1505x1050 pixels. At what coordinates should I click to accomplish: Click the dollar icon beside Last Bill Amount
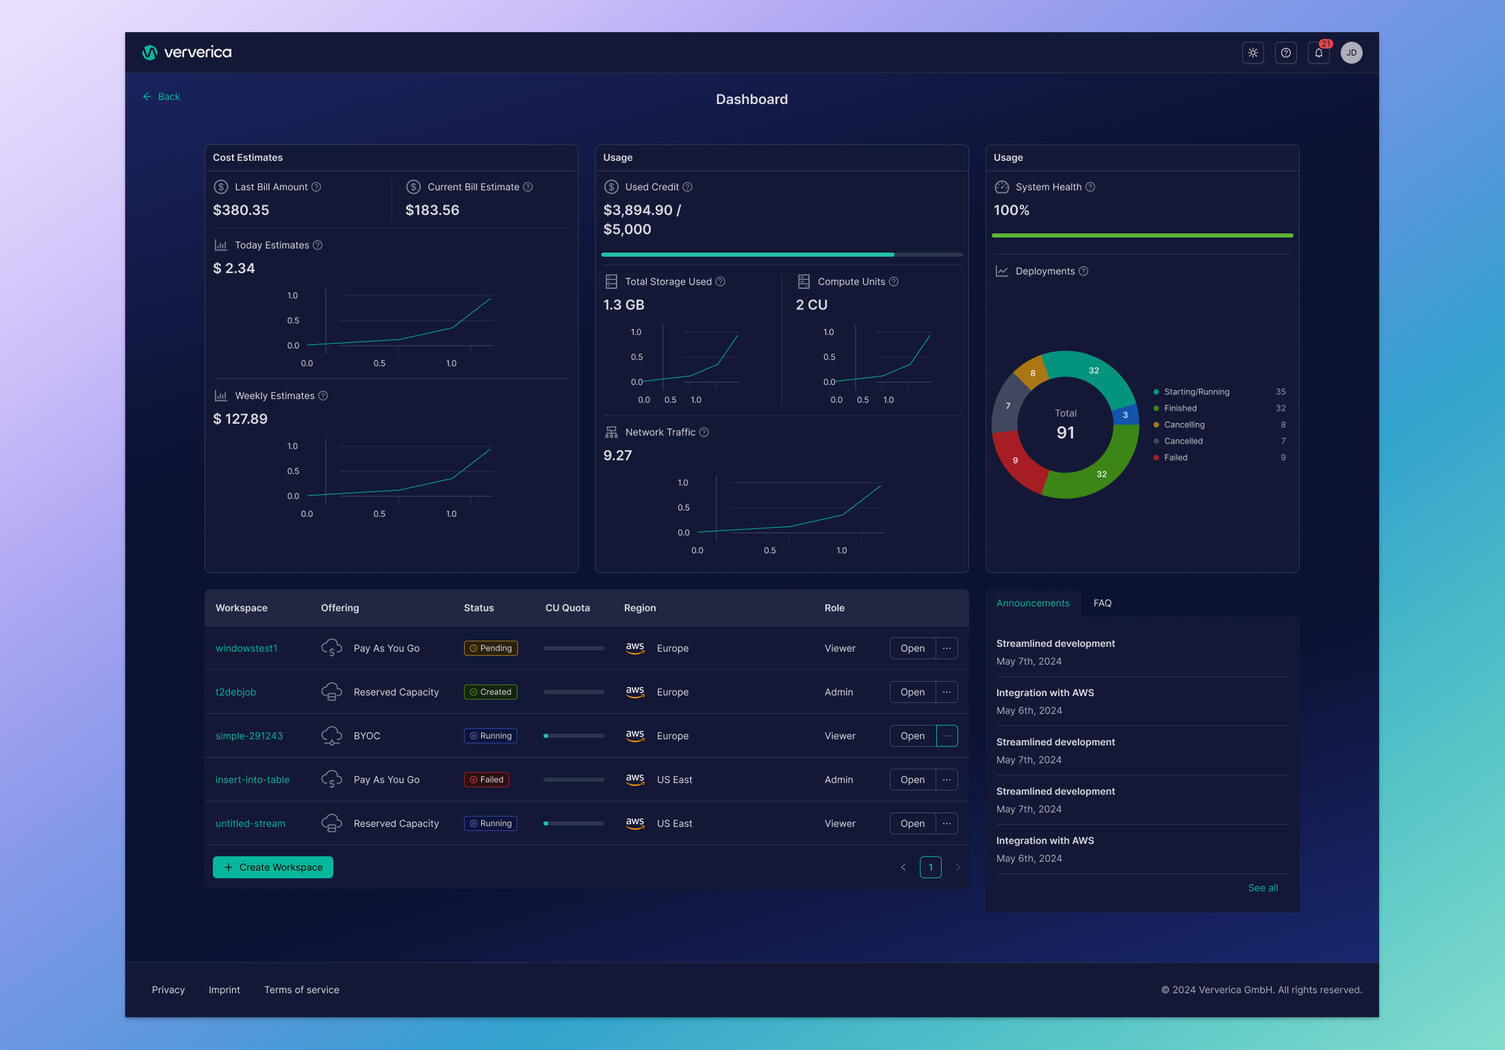(x=219, y=187)
